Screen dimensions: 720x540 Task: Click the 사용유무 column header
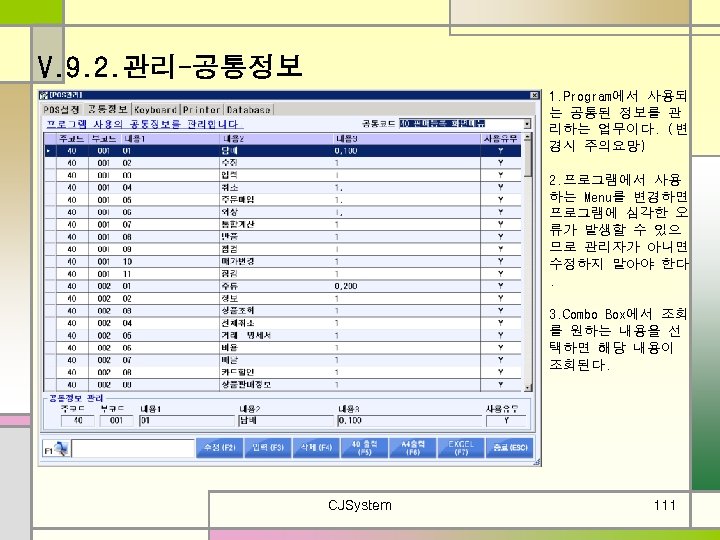coord(501,139)
